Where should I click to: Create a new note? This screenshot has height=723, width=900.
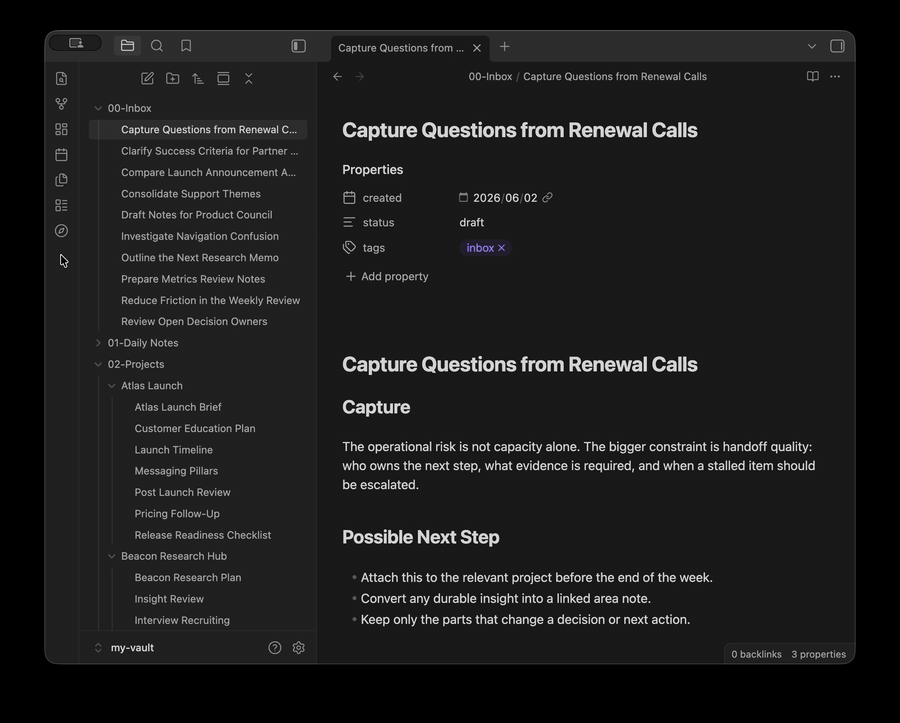(148, 79)
